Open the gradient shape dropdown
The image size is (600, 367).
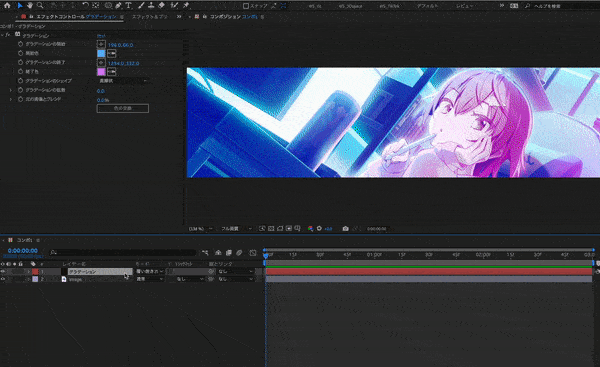pos(122,81)
